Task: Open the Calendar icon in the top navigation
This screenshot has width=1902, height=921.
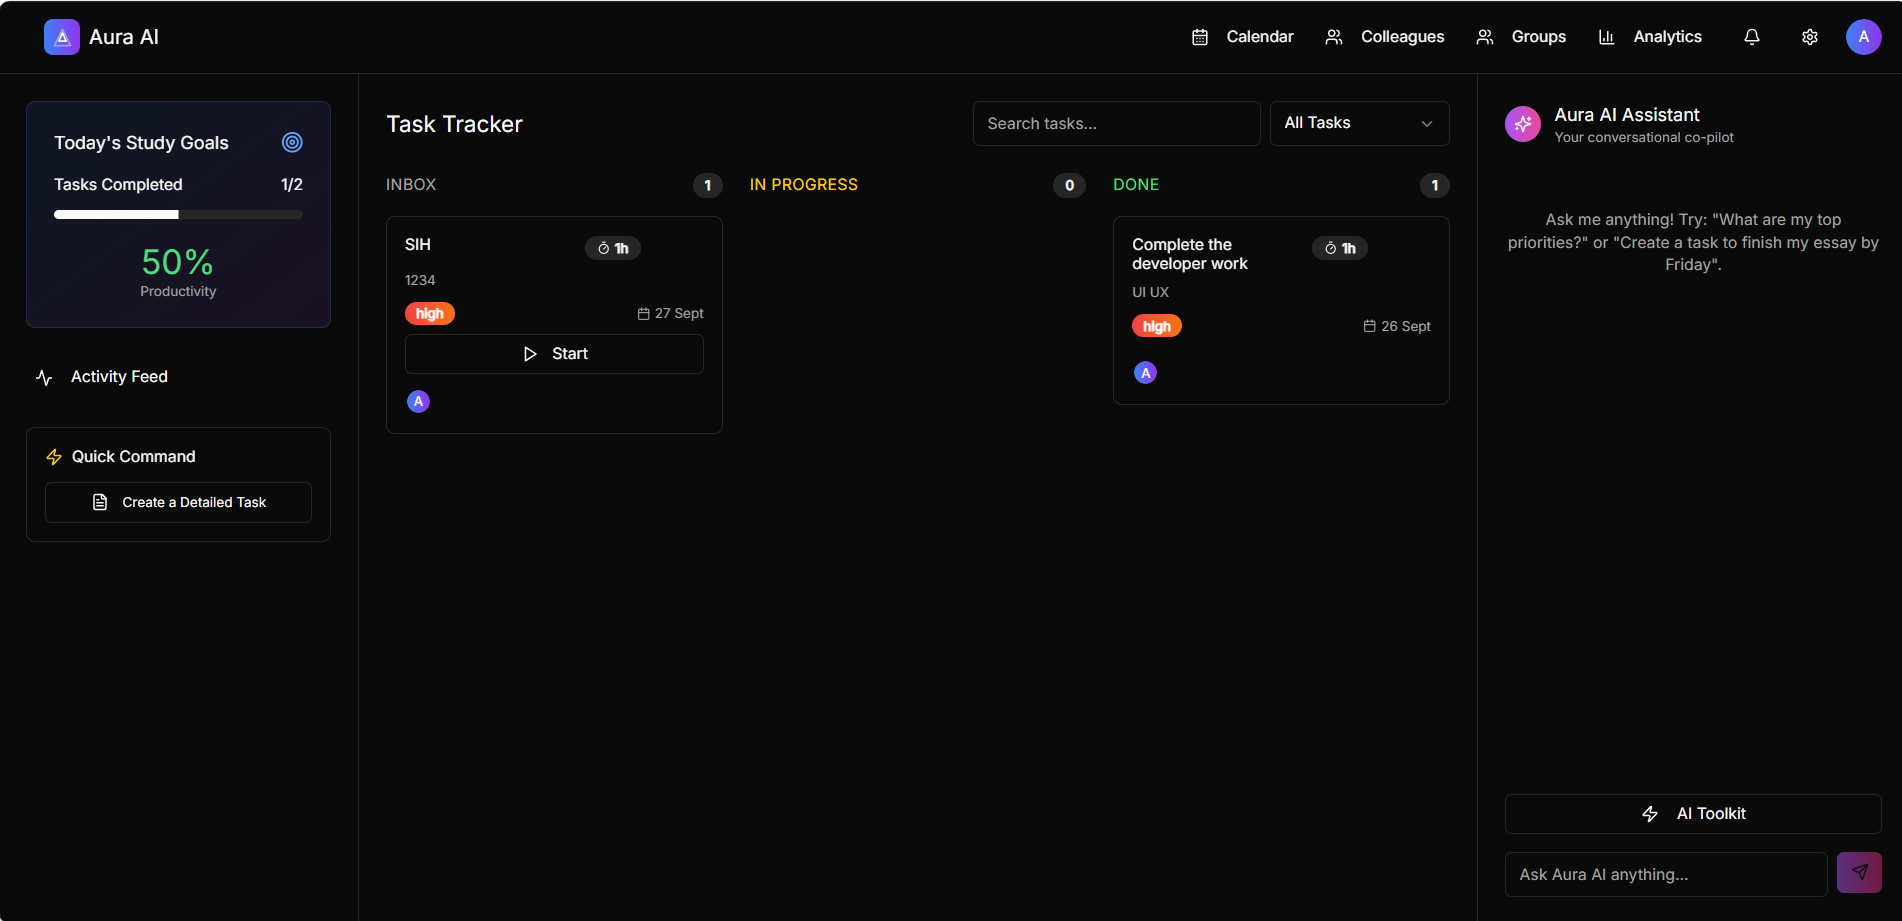Action: pos(1199,37)
